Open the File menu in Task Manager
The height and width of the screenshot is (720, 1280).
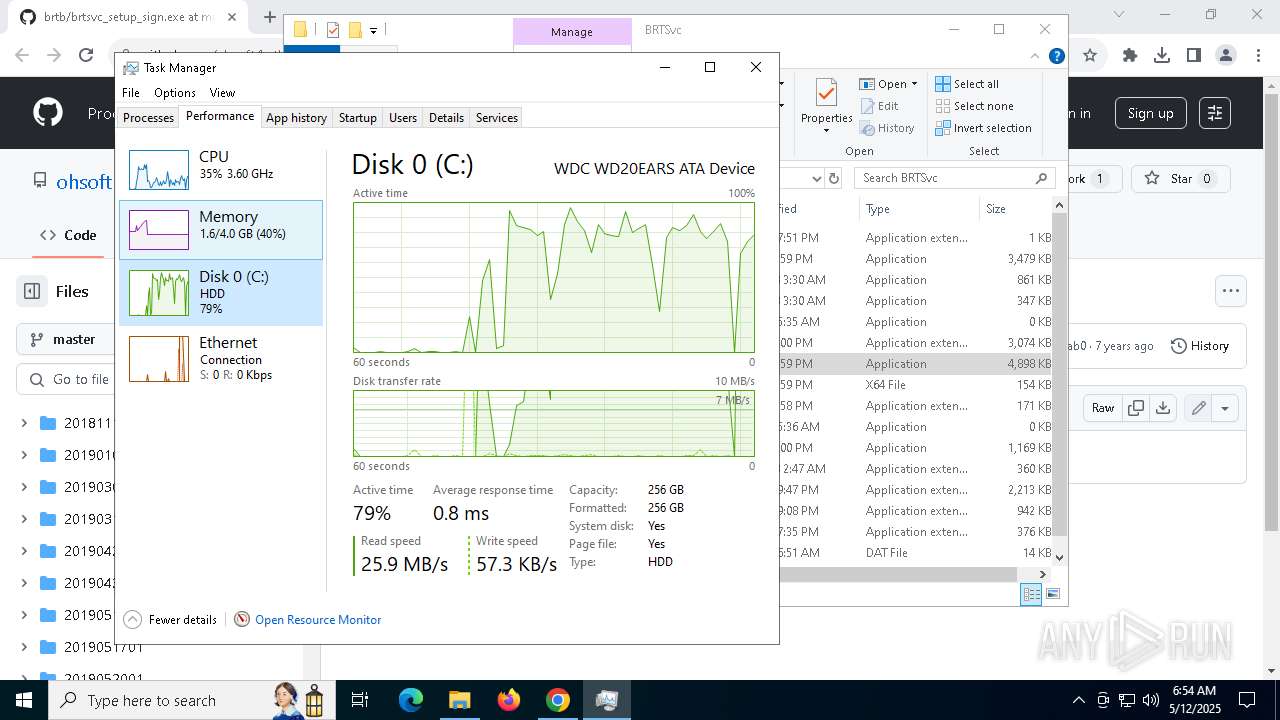click(131, 93)
